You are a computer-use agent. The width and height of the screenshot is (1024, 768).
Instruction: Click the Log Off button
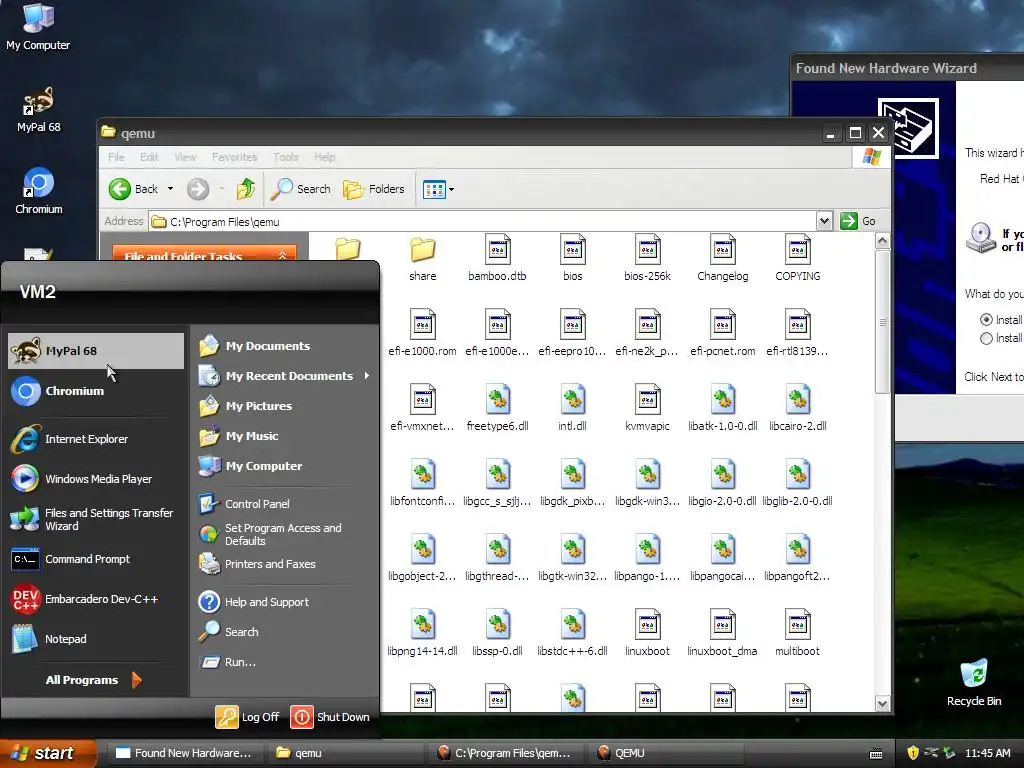248,717
